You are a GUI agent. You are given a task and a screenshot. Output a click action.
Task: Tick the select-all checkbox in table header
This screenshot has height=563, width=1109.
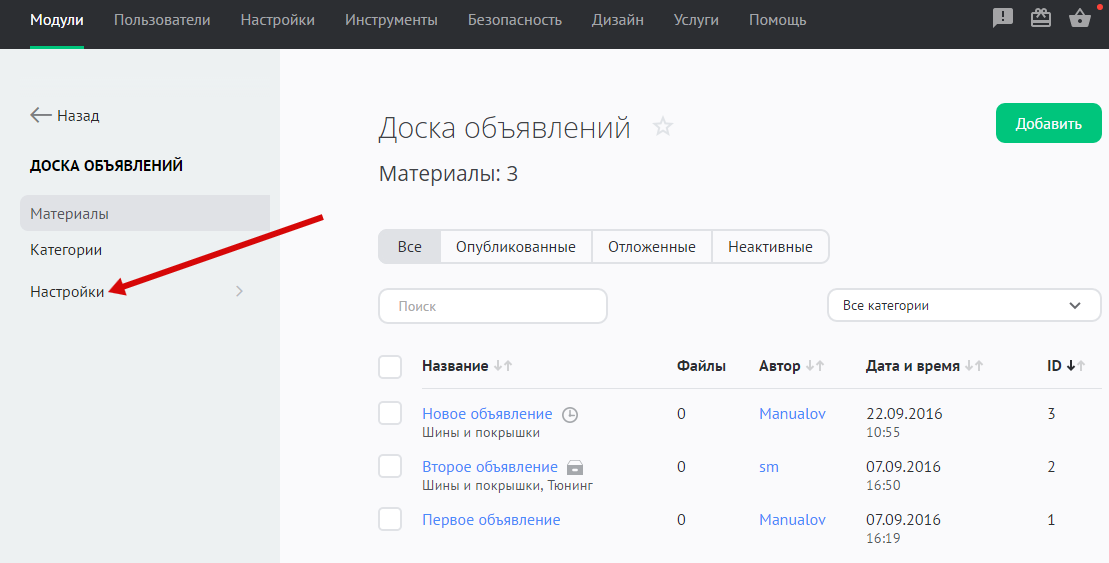point(390,367)
